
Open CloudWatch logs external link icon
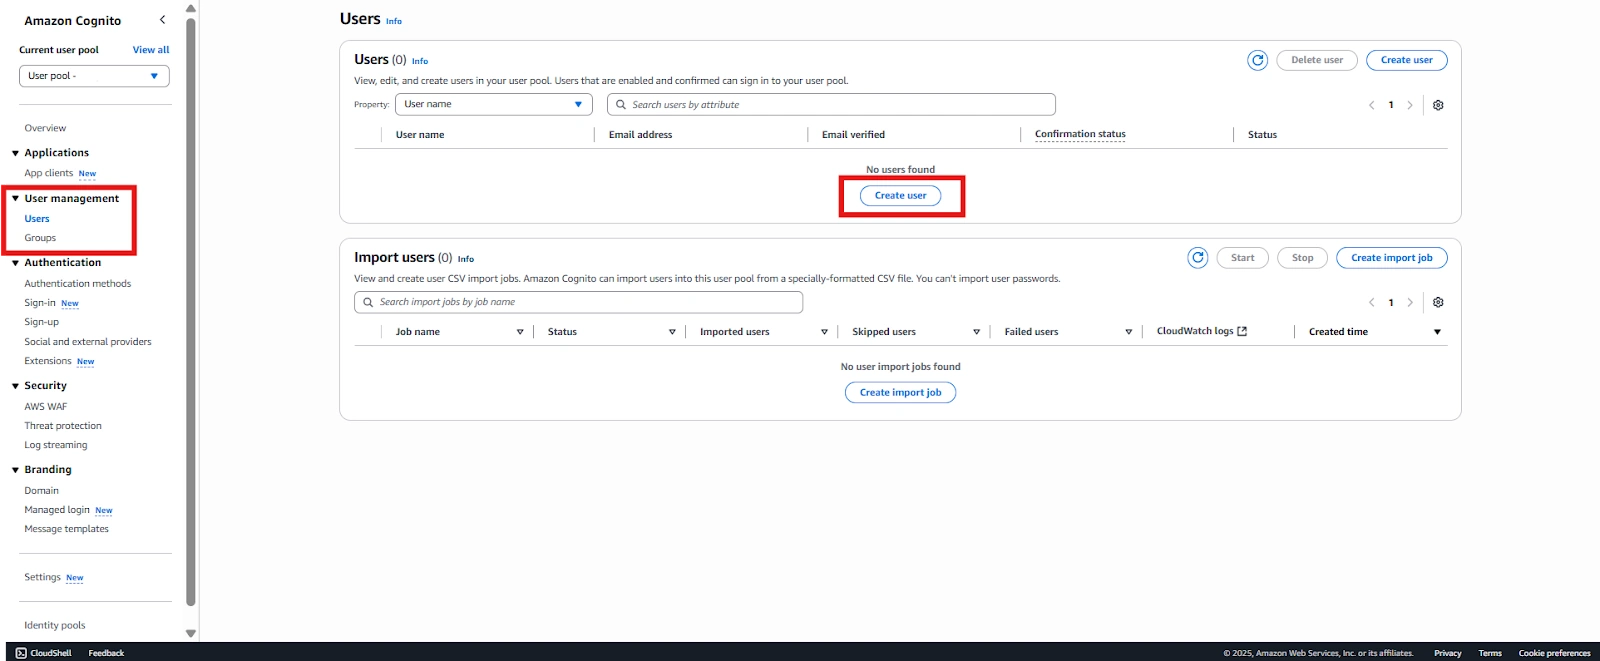(1242, 331)
